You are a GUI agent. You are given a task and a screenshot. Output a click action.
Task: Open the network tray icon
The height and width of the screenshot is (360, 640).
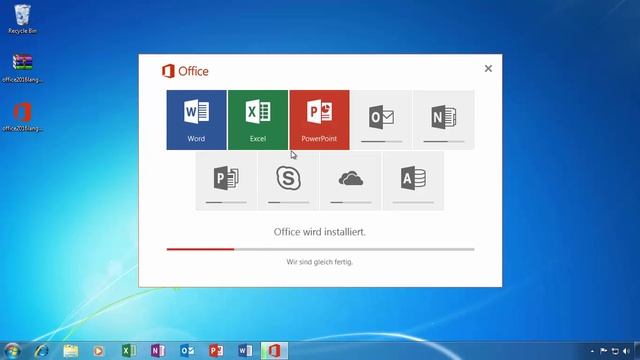click(x=615, y=351)
